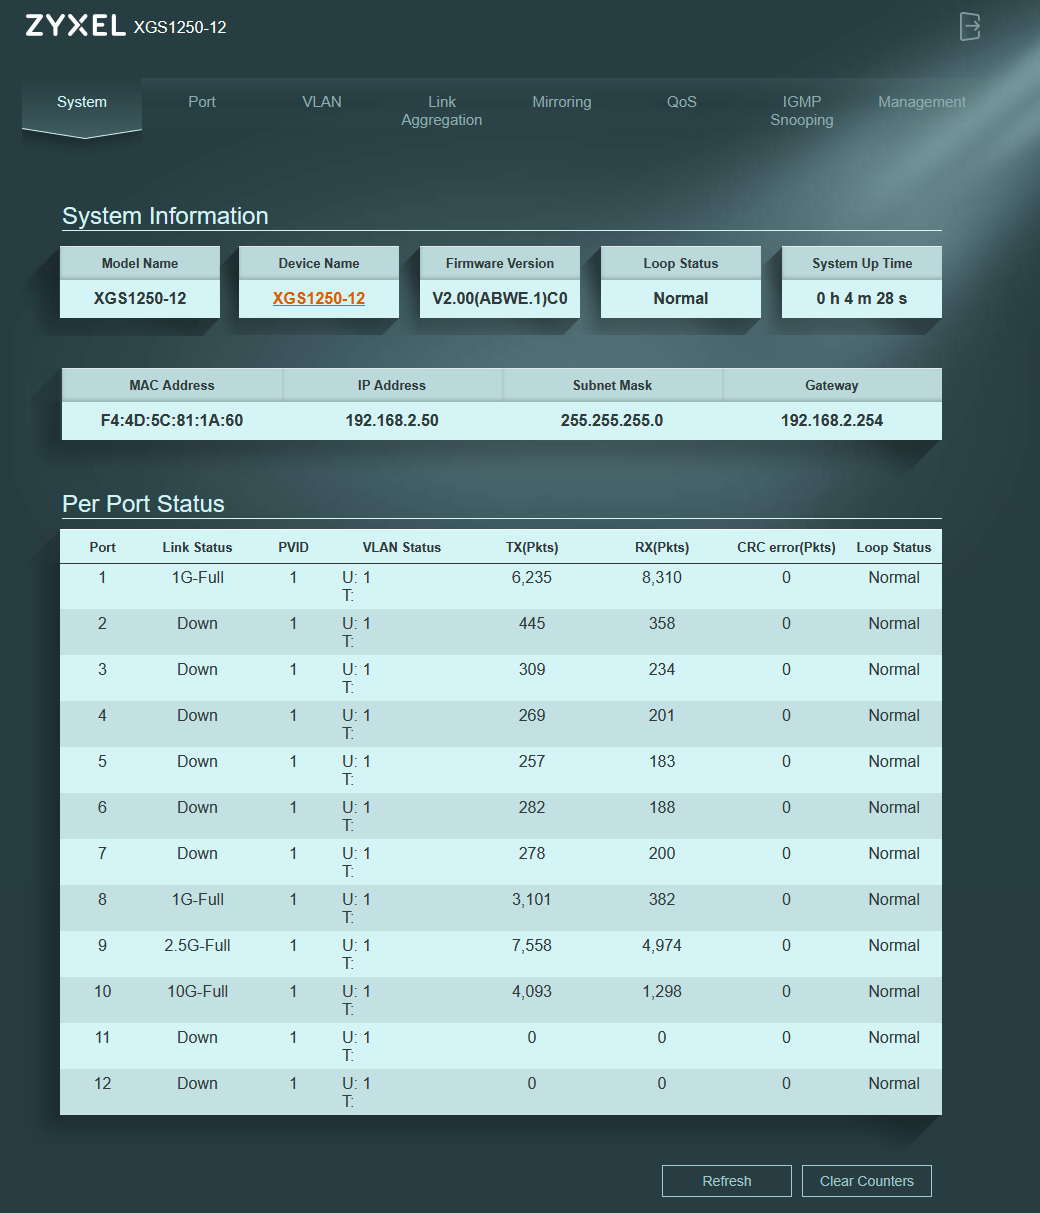Click RX packets value 1,298
Viewport: 1040px width, 1213px height.
[x=662, y=991]
